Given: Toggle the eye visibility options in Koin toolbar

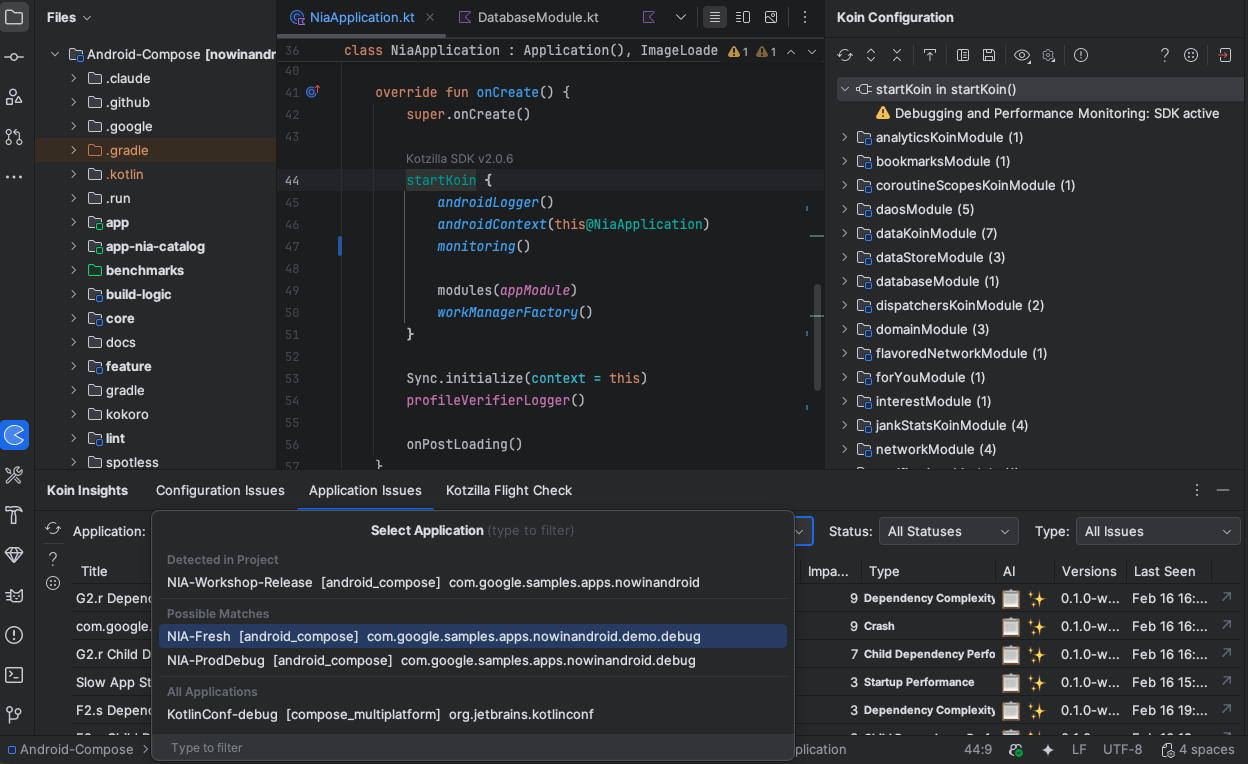Looking at the screenshot, I should coord(1021,56).
